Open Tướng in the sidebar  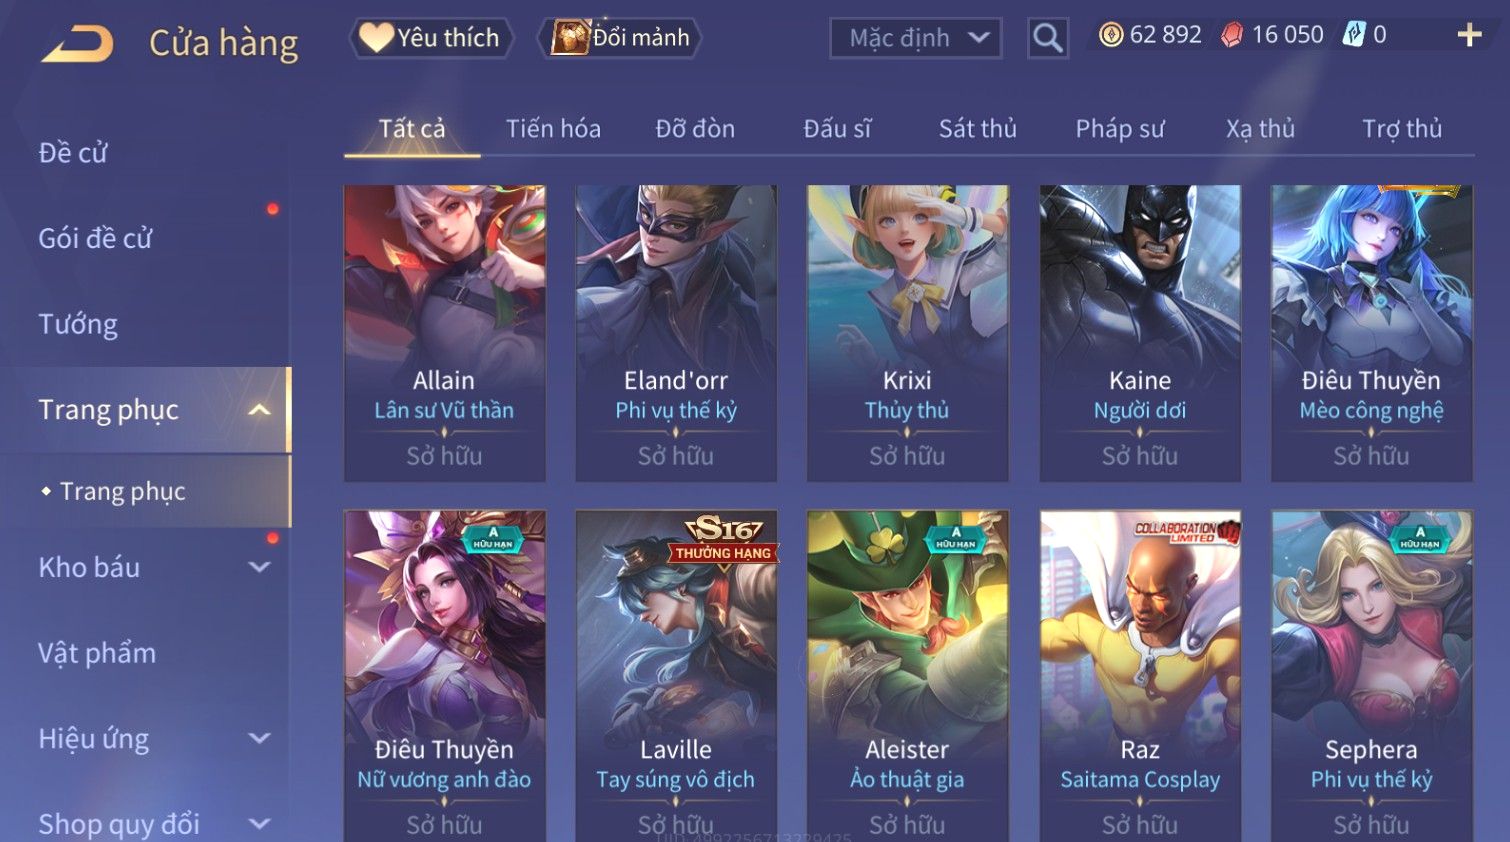coord(78,324)
